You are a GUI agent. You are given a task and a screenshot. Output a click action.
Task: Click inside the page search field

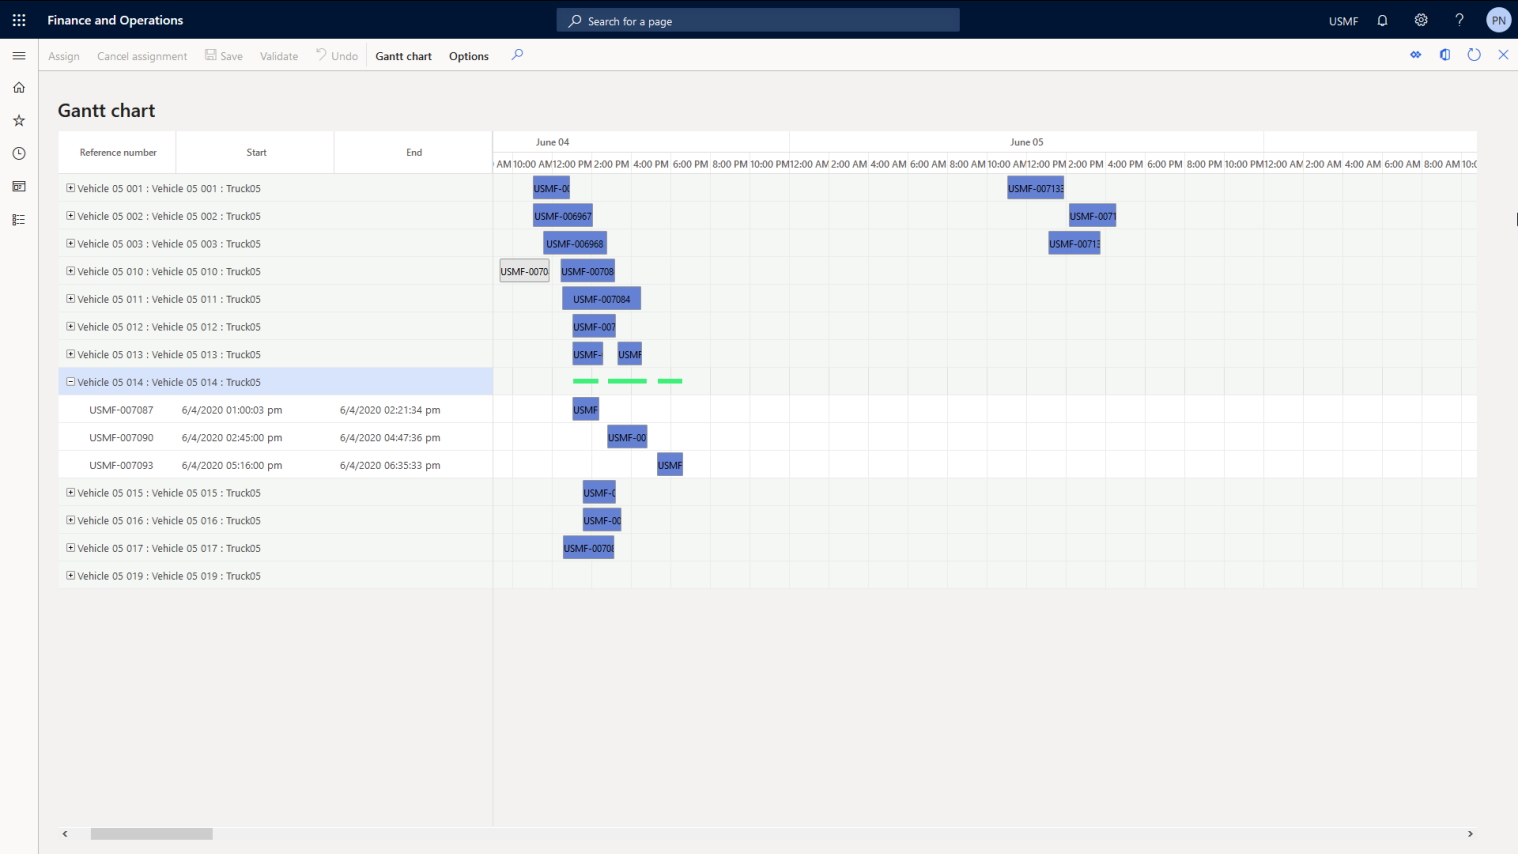coord(757,19)
